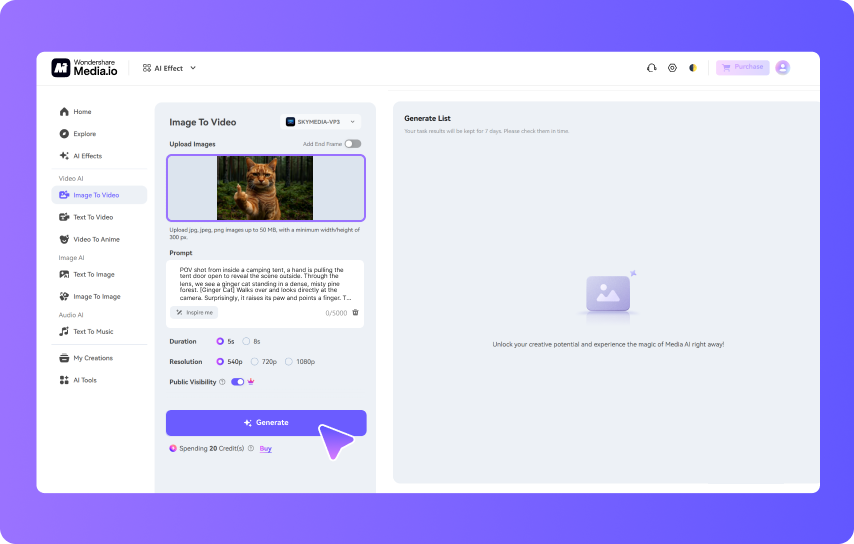Expand the AI Effect dropdown chevron
The width and height of the screenshot is (854, 544).
point(193,68)
